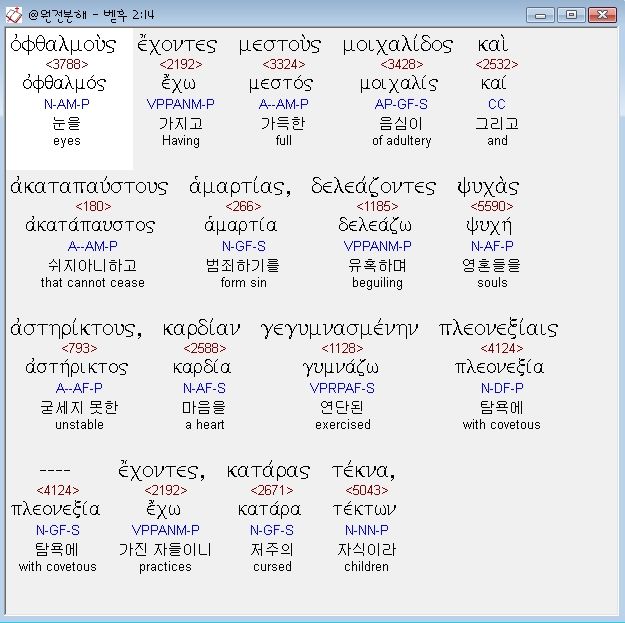Screen dimensions: 625x623
Task: Select the word μοιχαλίδος
Action: (x=398, y=45)
